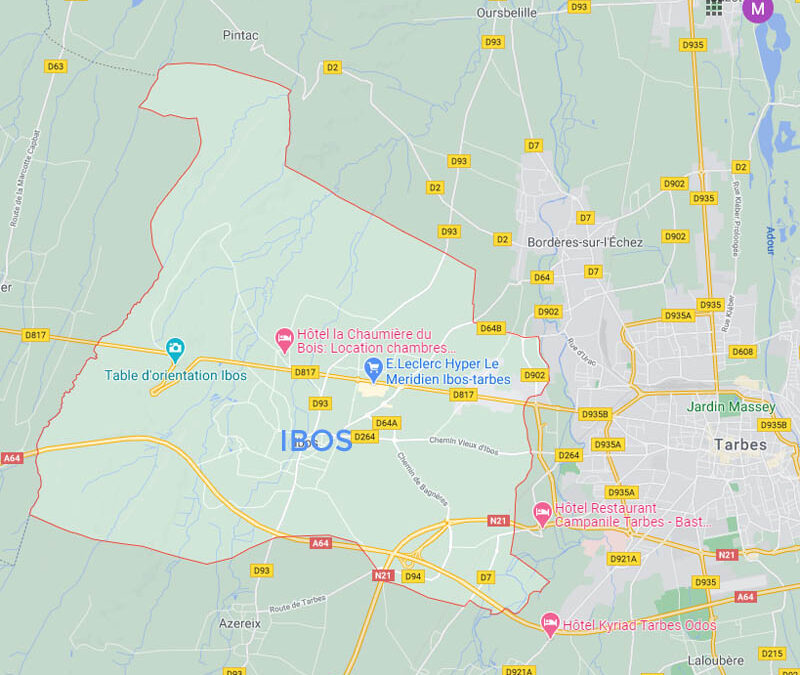Click the Pintac village label
The height and width of the screenshot is (675, 800).
(240, 35)
